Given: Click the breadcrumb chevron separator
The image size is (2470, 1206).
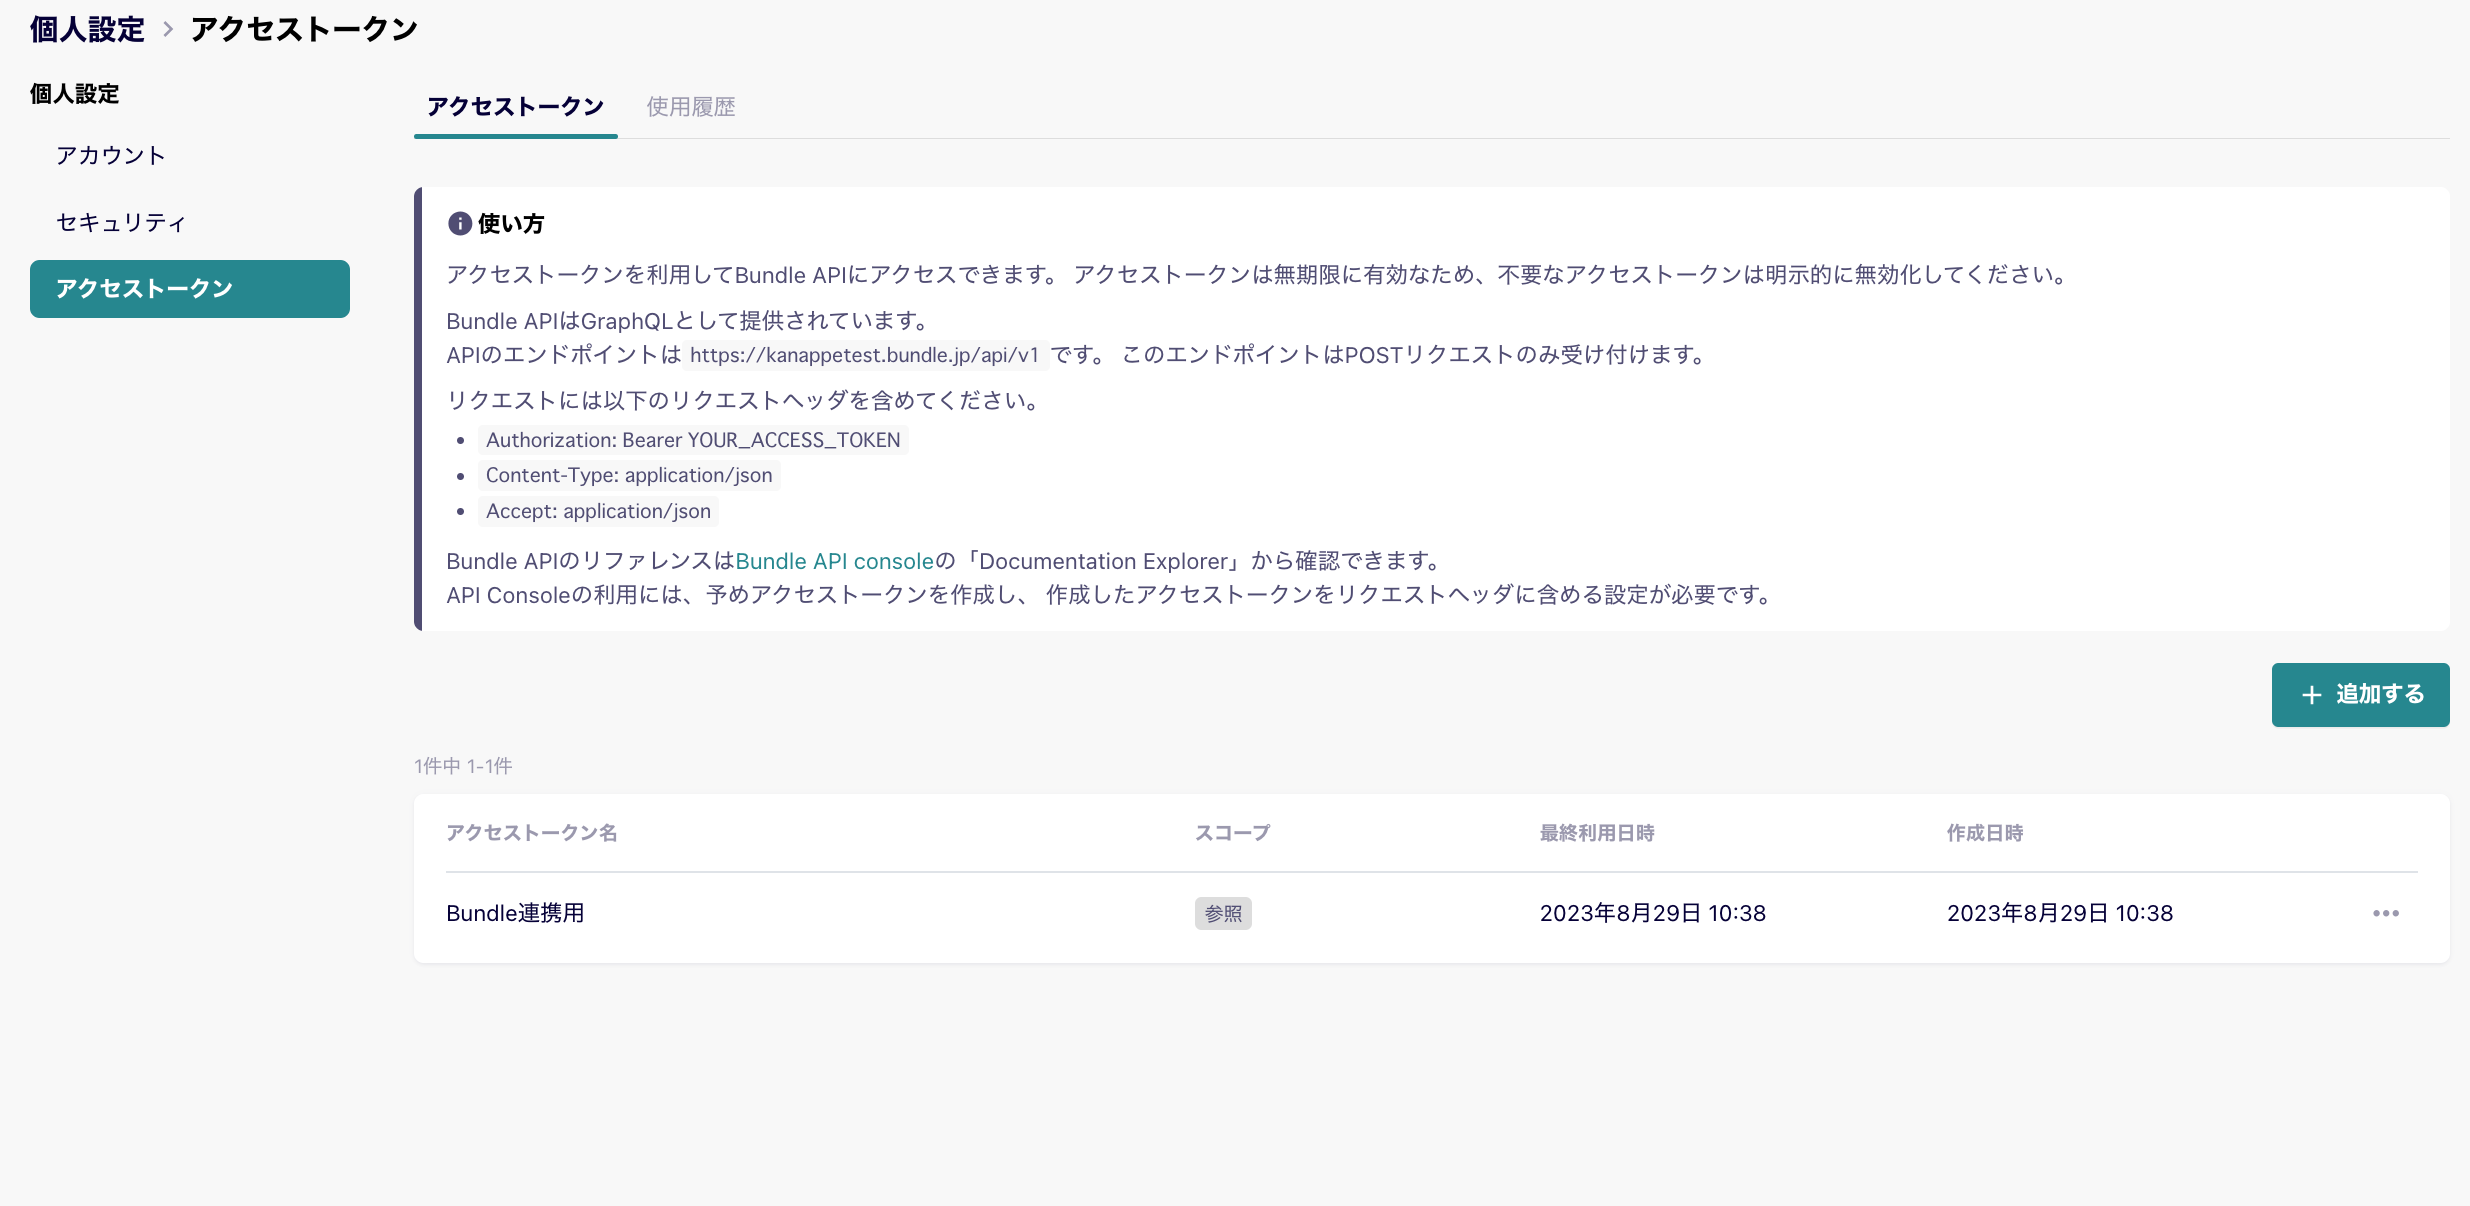Looking at the screenshot, I should point(168,30).
